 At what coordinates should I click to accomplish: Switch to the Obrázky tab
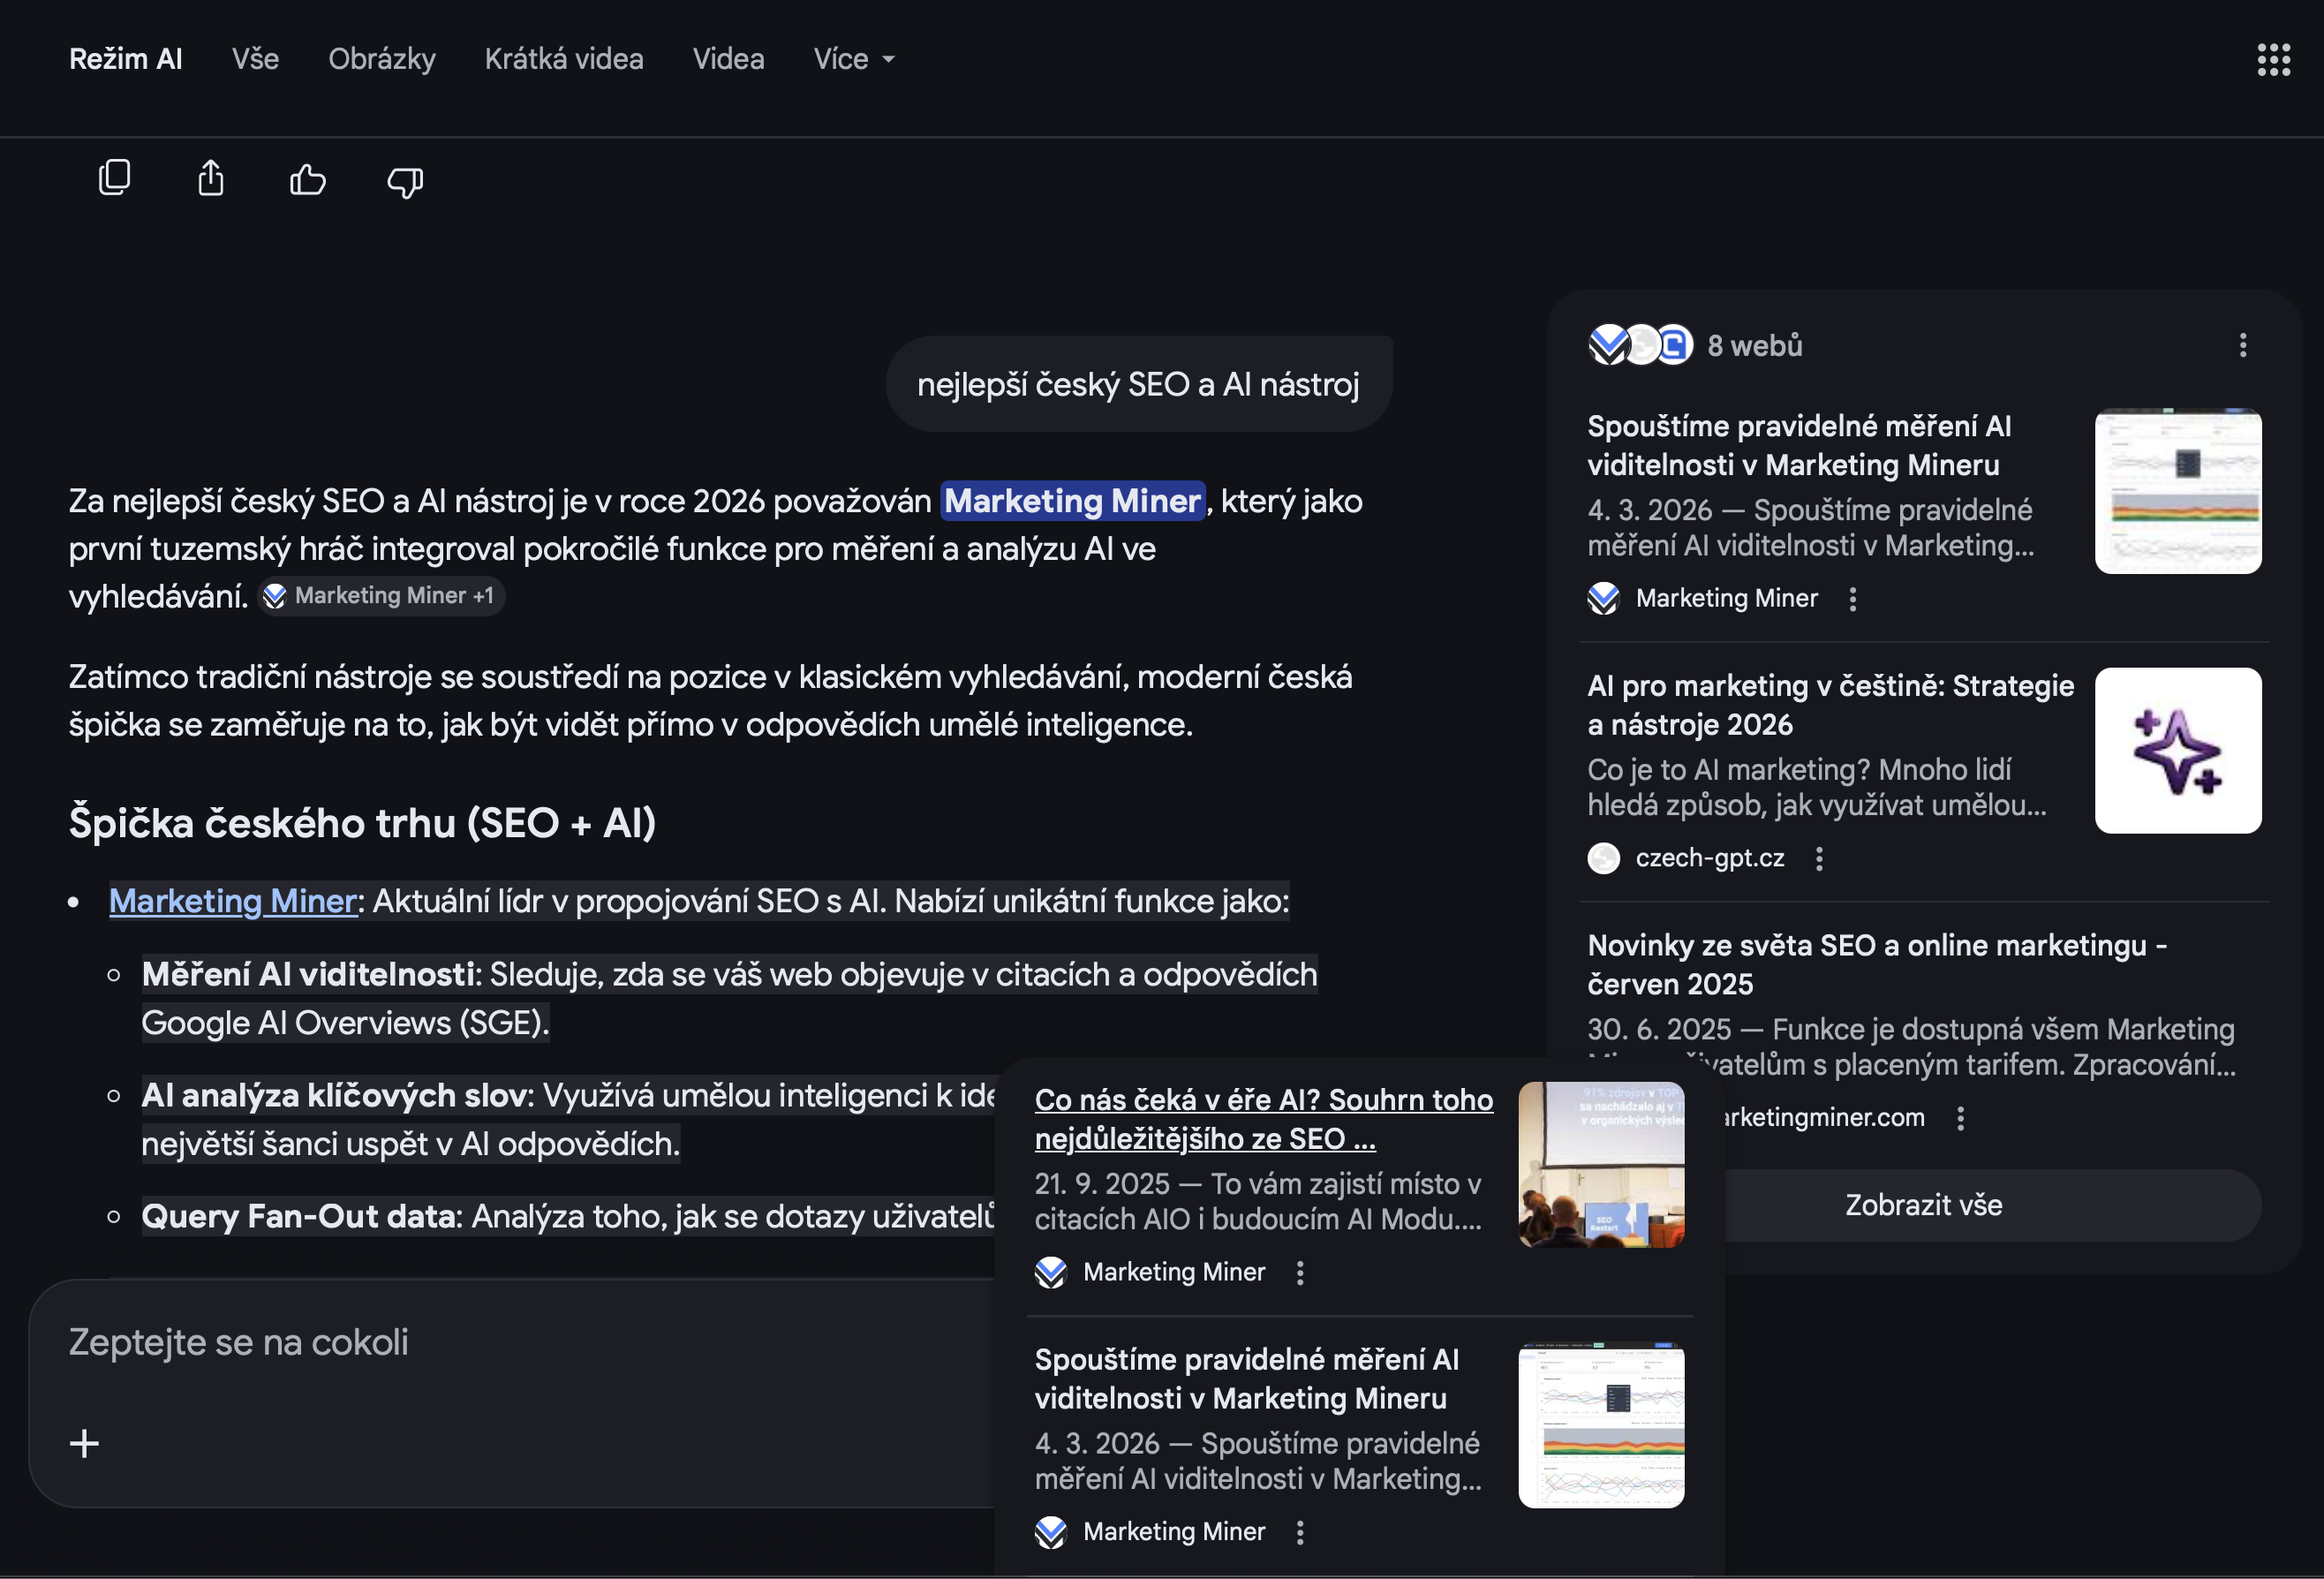pyautogui.click(x=381, y=59)
